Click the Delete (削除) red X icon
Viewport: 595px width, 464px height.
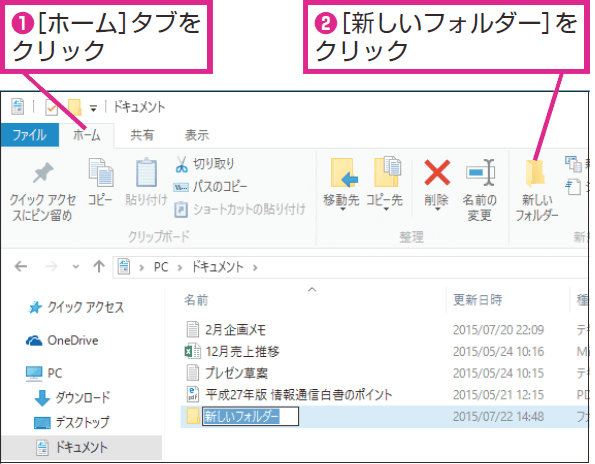click(437, 173)
